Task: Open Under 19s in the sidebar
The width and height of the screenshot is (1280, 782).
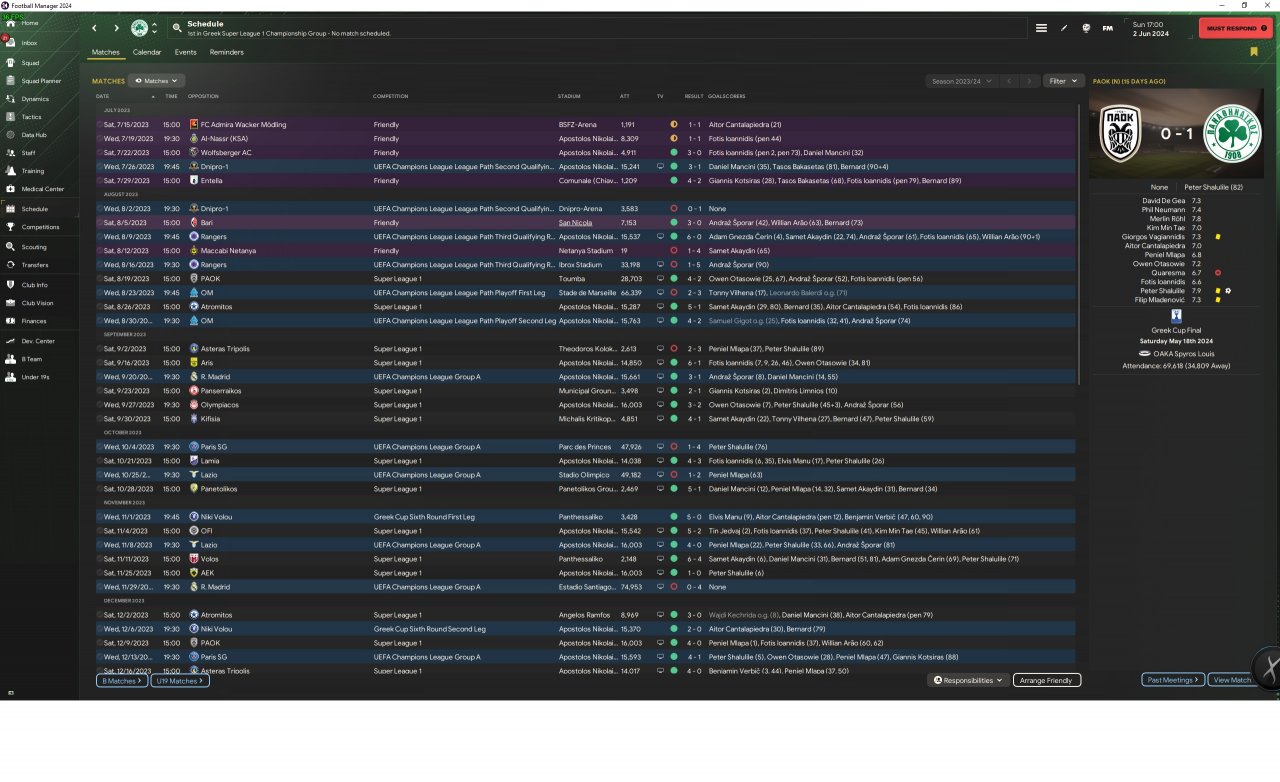Action: [40, 377]
